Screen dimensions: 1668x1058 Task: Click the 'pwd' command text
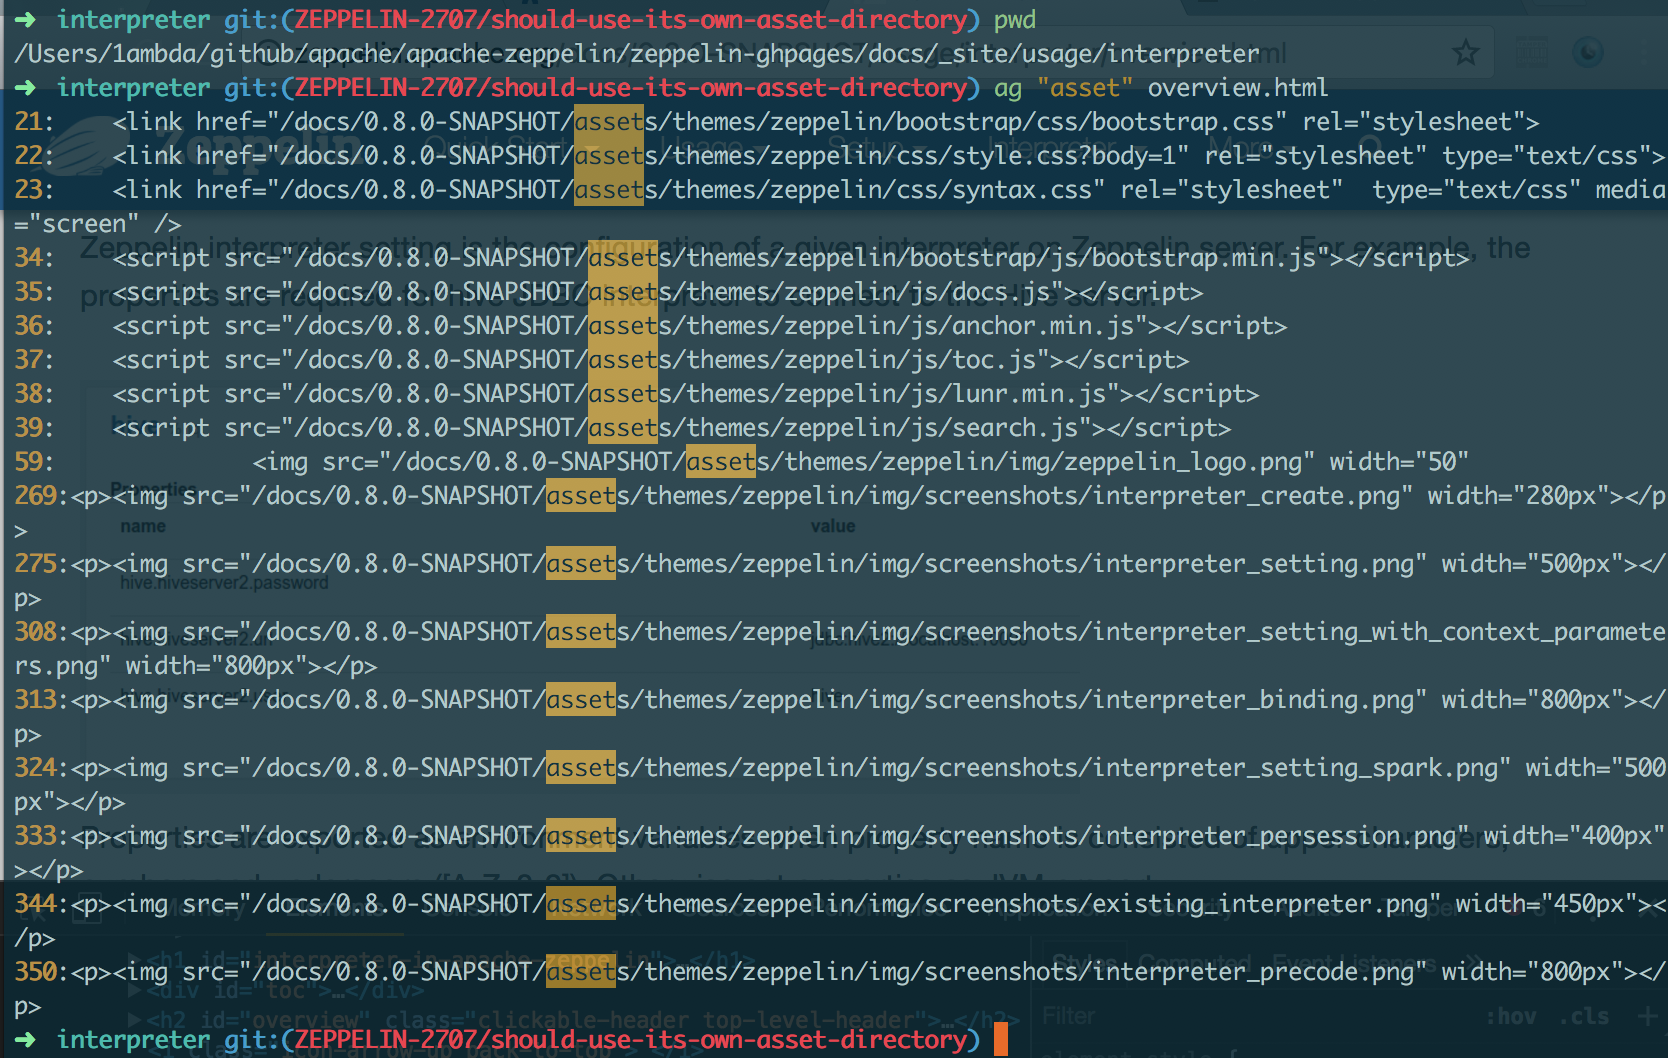point(1015,20)
